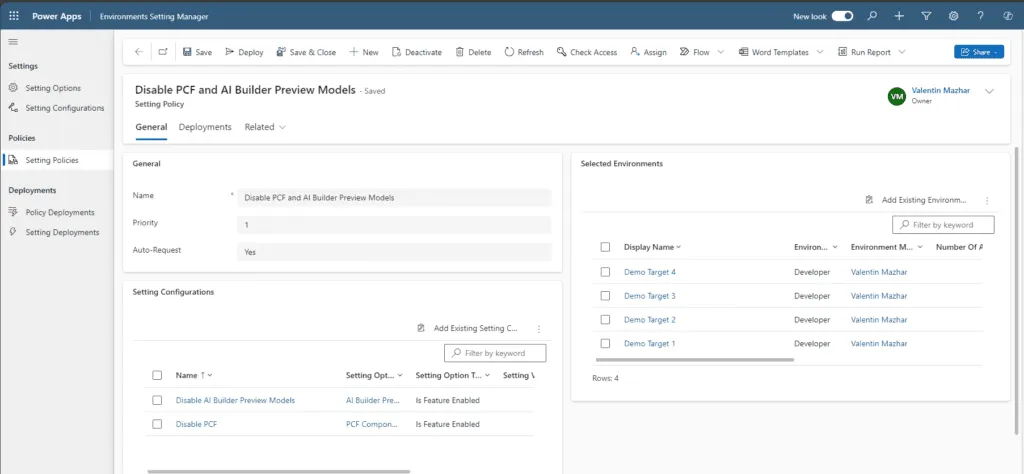Create a New record from command bar

364,52
